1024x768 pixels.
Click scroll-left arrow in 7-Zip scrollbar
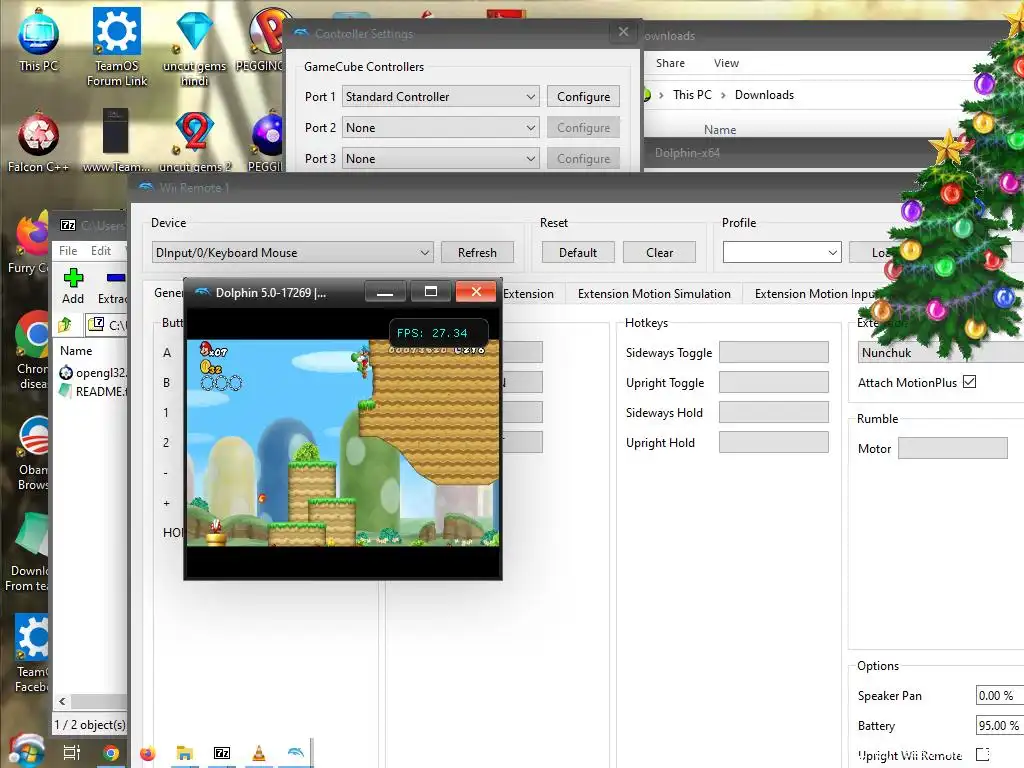[62, 702]
